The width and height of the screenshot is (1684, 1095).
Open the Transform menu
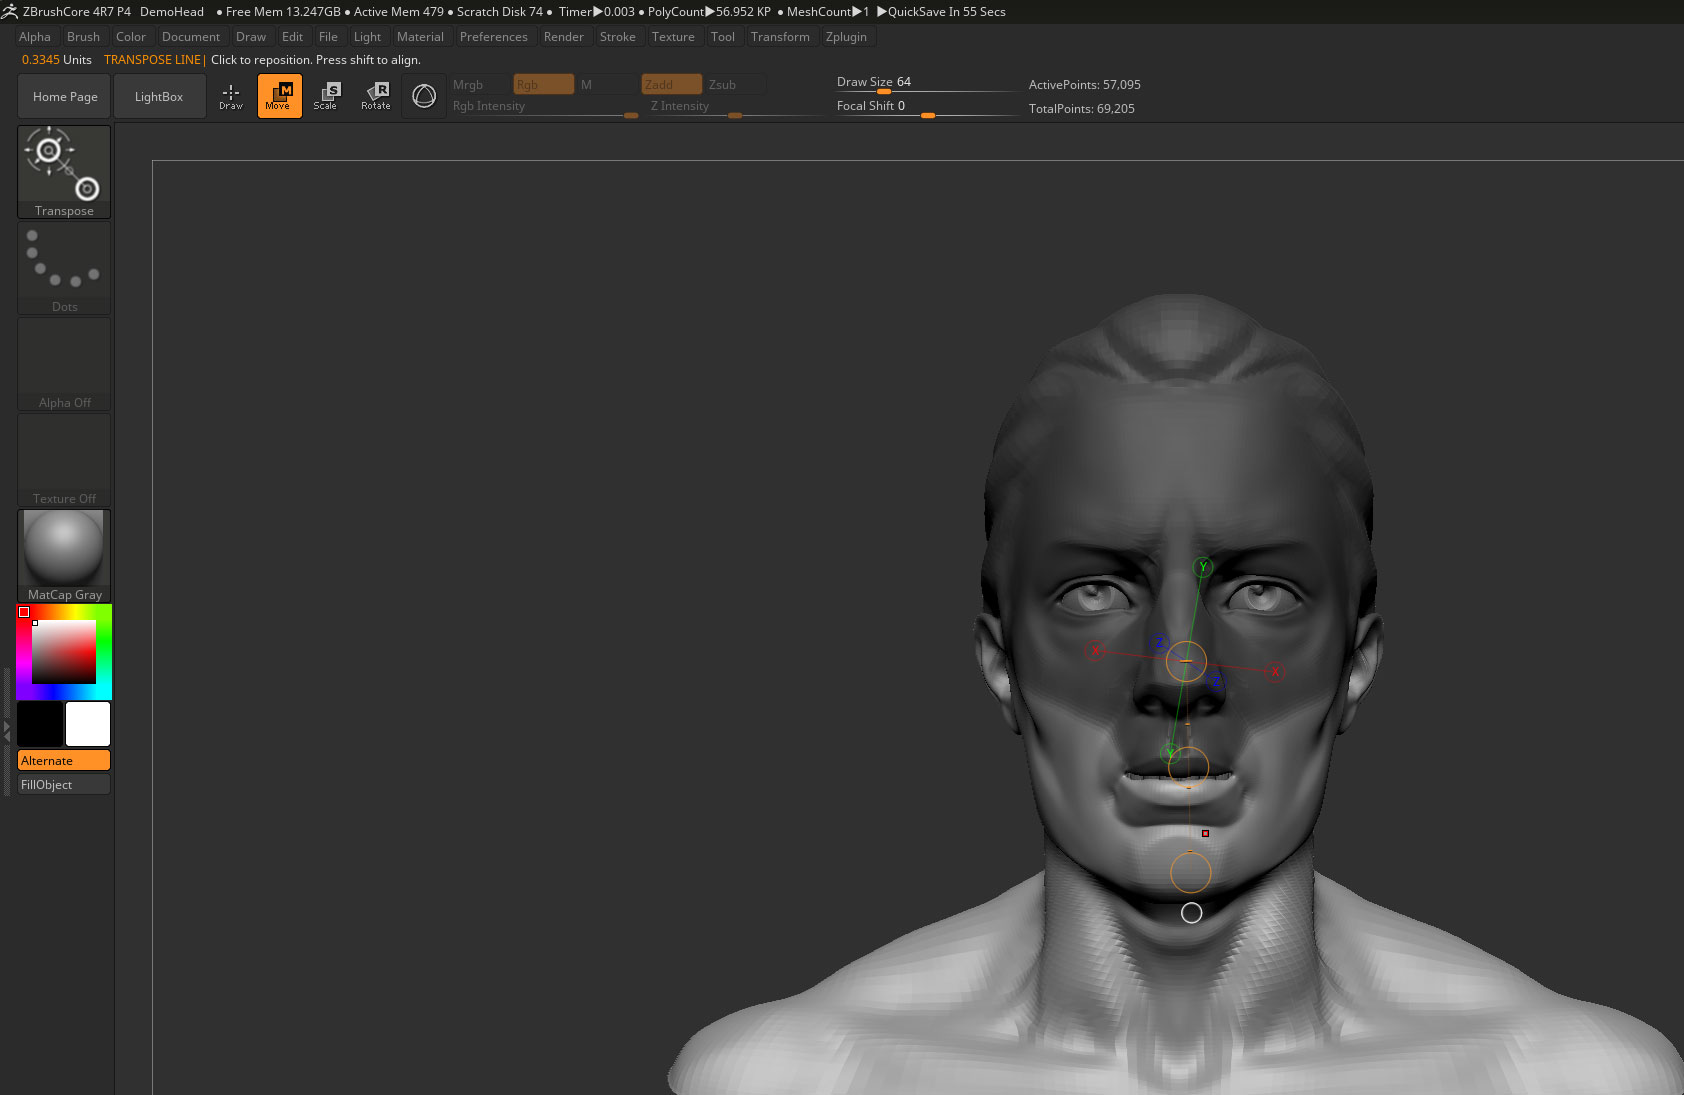pos(780,37)
